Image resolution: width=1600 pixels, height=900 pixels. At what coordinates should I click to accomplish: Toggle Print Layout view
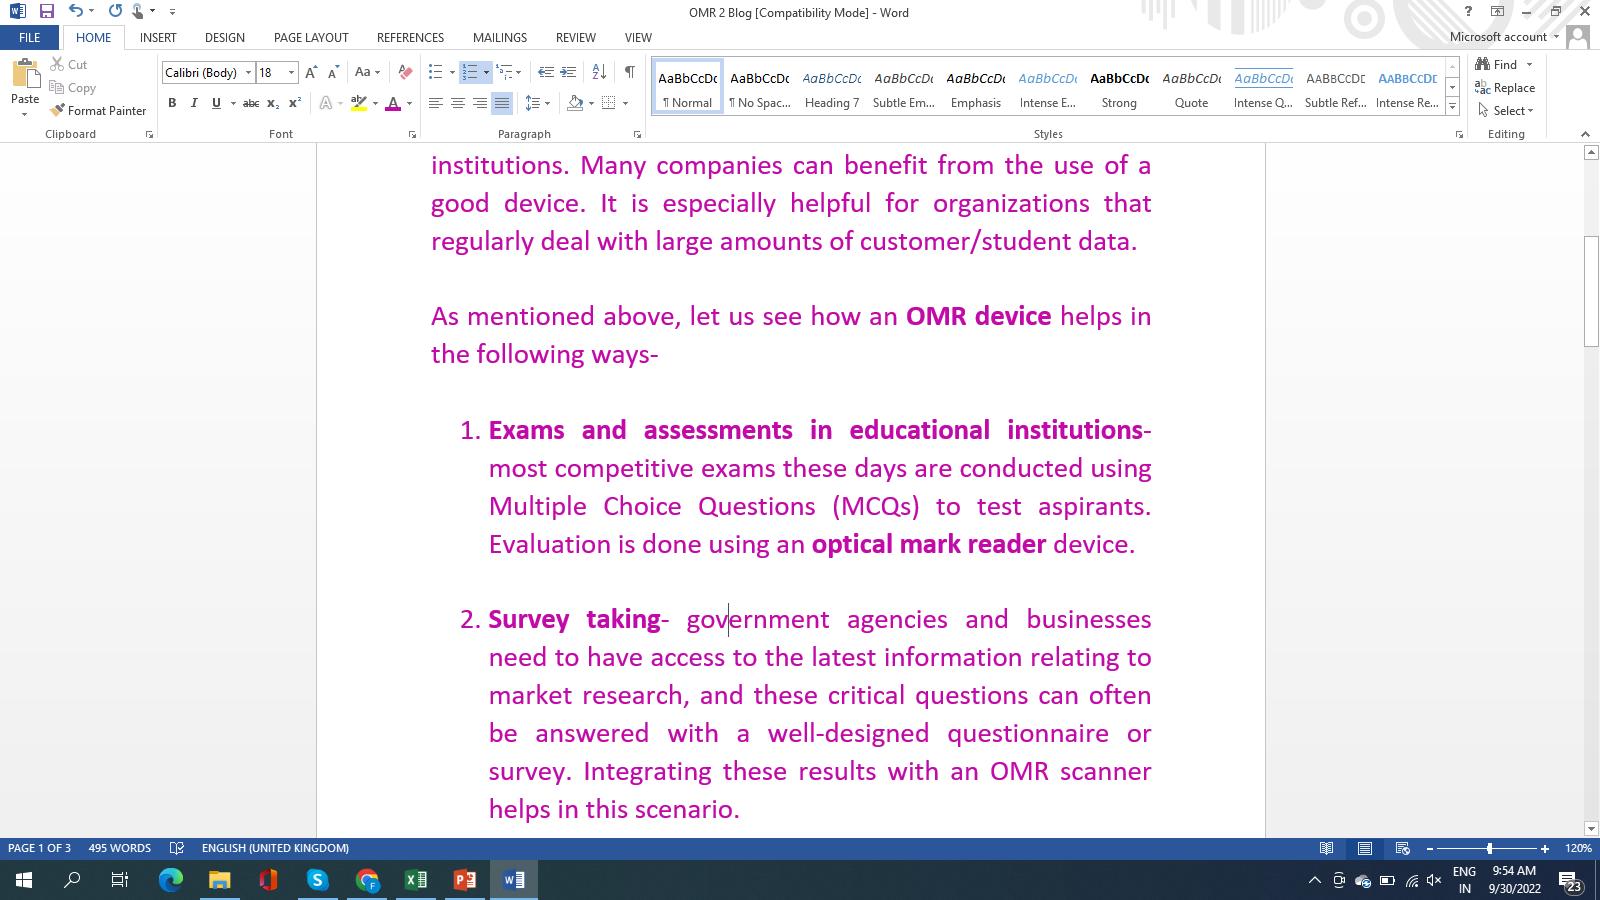(1365, 848)
